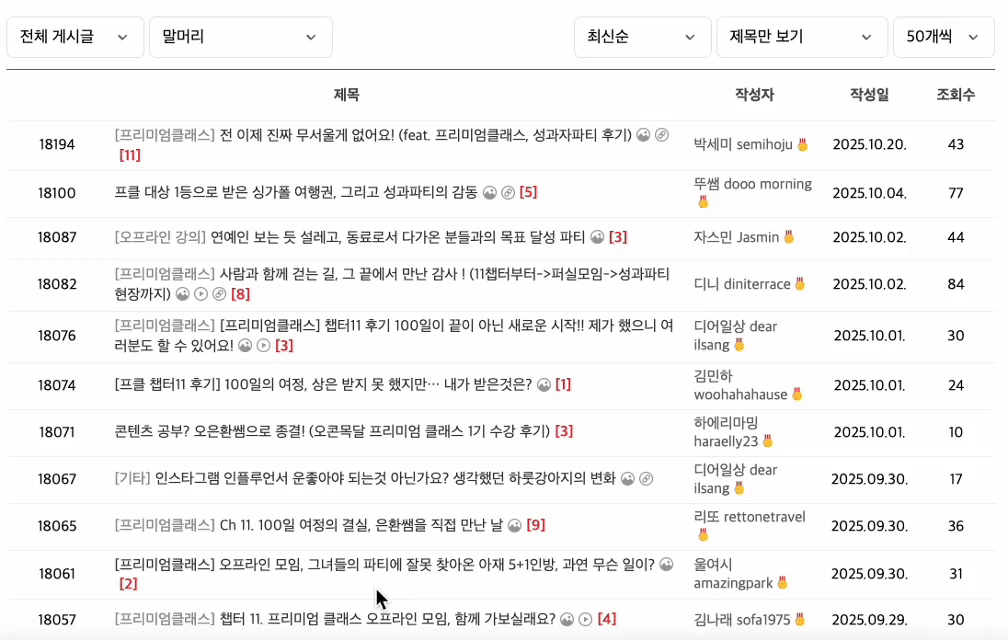The image size is (1008, 640).
Task: Click the image icon on post 18087
Action: click(597, 238)
